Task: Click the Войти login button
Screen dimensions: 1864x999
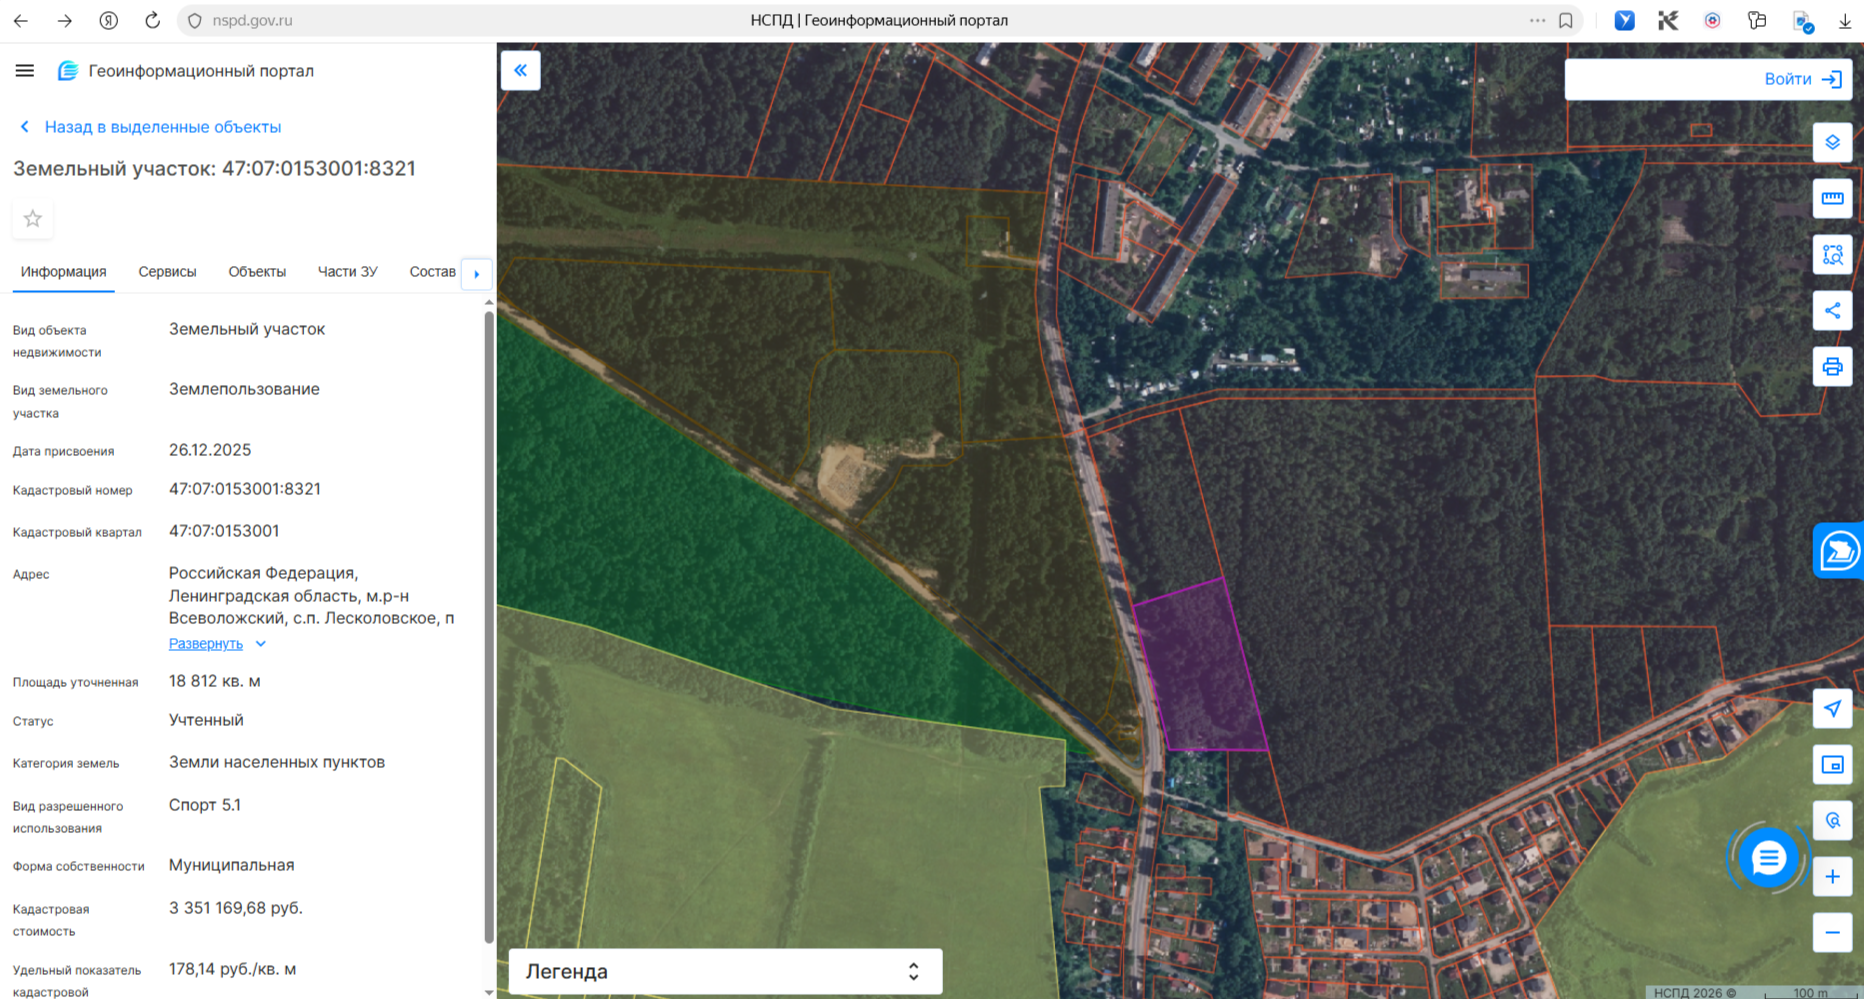Action: coord(1801,79)
